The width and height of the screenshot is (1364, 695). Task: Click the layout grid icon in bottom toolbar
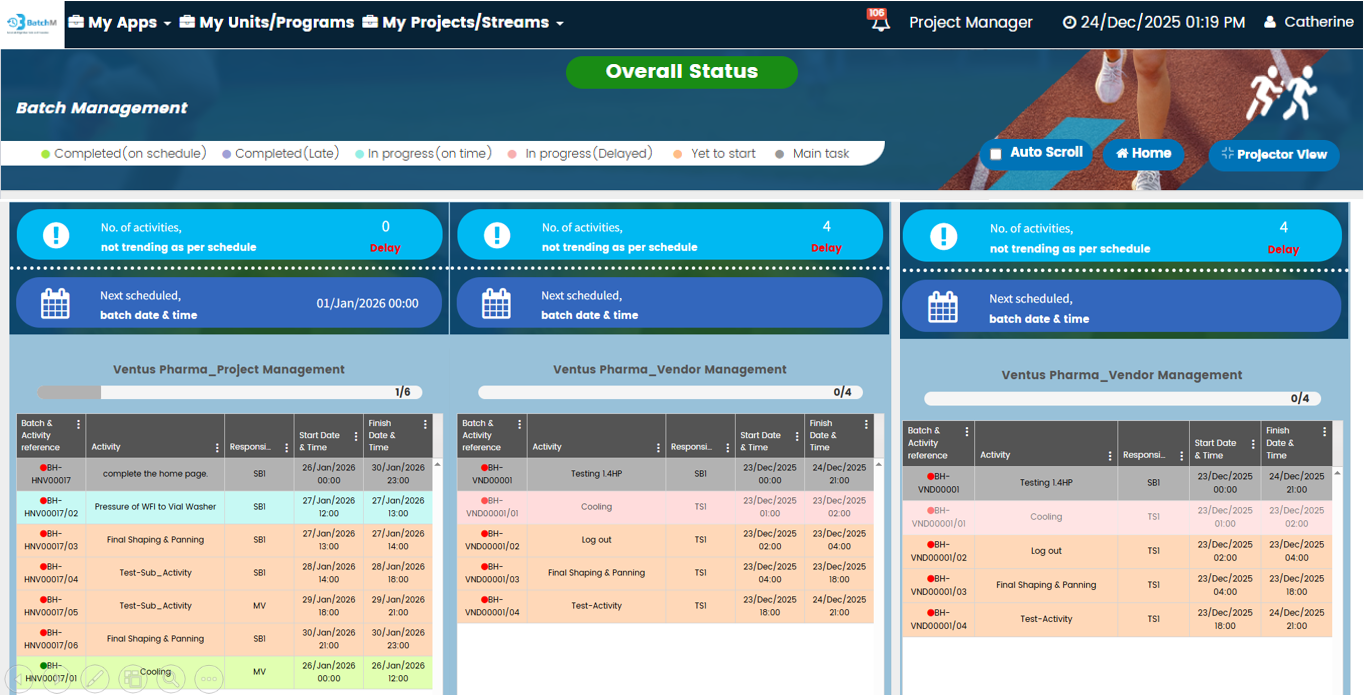[132, 679]
